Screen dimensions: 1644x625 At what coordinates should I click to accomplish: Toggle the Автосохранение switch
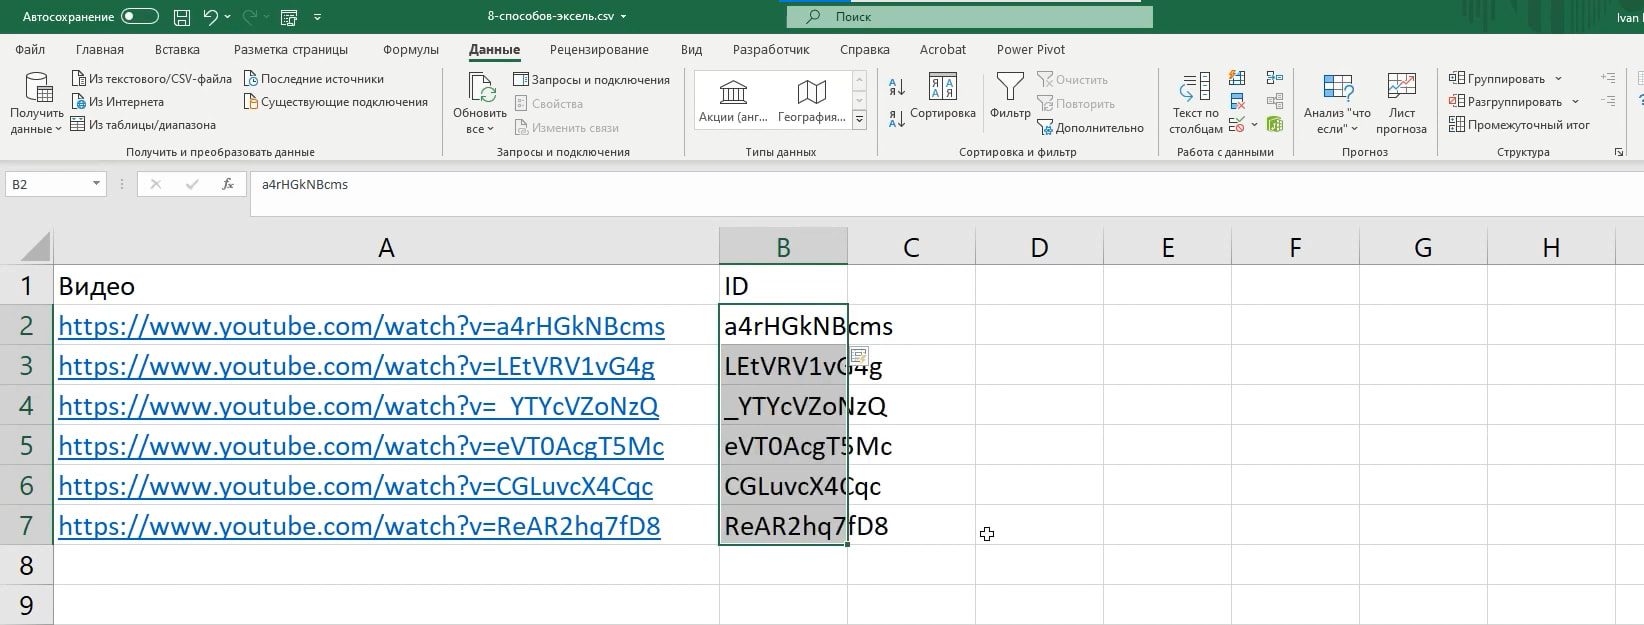pyautogui.click(x=139, y=16)
